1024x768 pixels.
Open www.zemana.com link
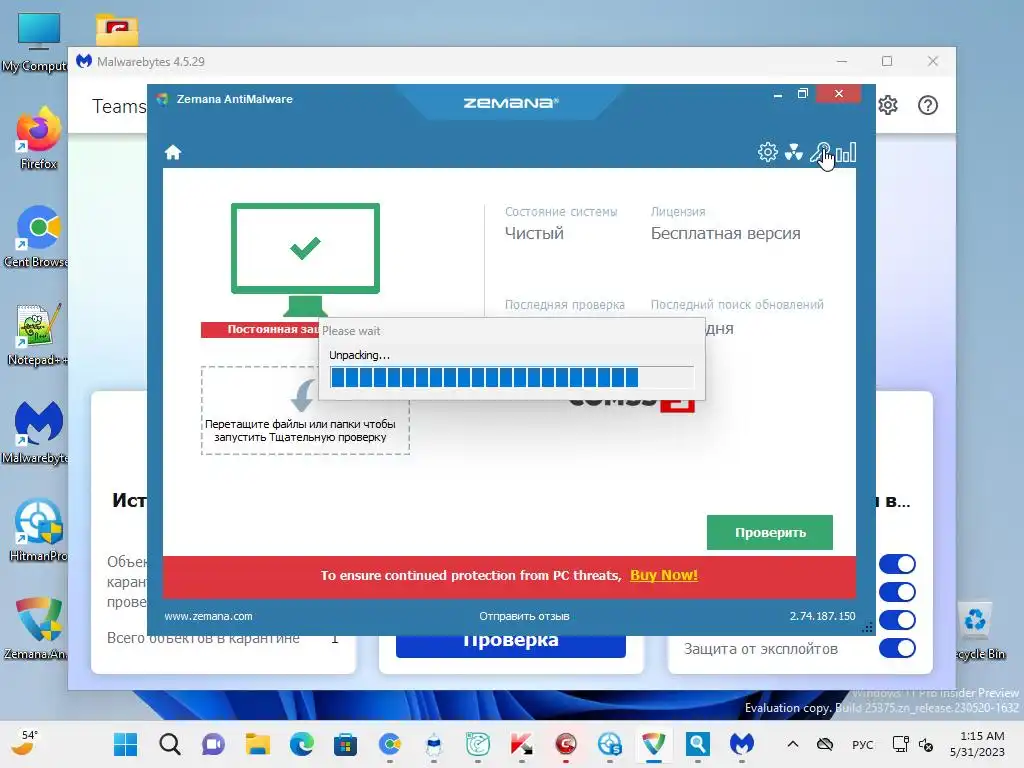(208, 616)
